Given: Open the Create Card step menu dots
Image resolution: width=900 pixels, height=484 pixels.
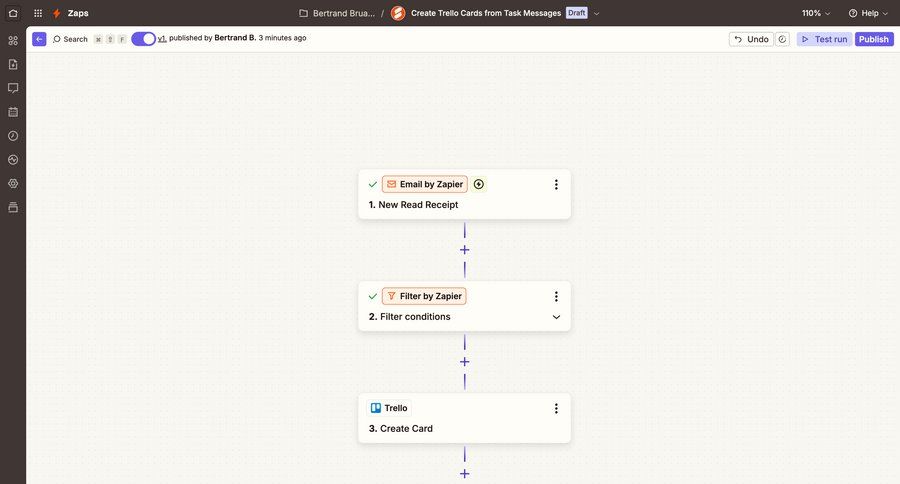Looking at the screenshot, I should coord(556,408).
